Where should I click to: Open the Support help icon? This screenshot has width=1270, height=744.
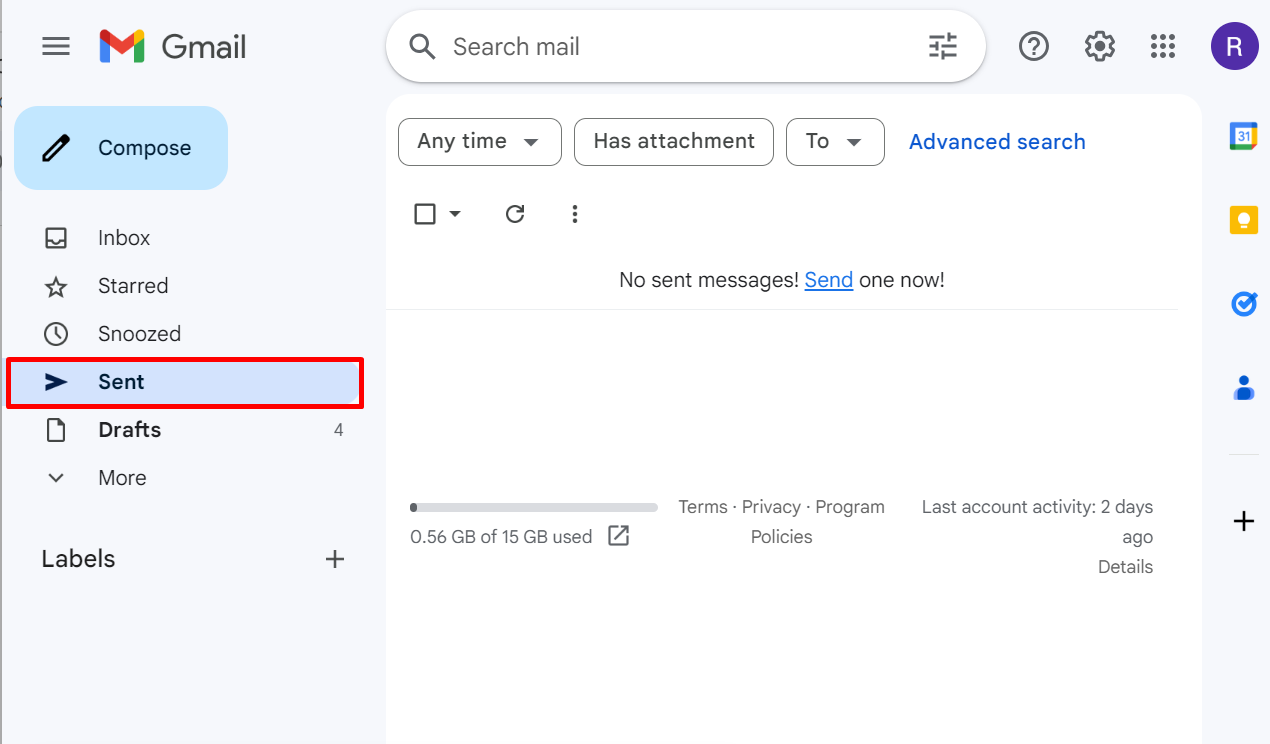click(x=1033, y=46)
